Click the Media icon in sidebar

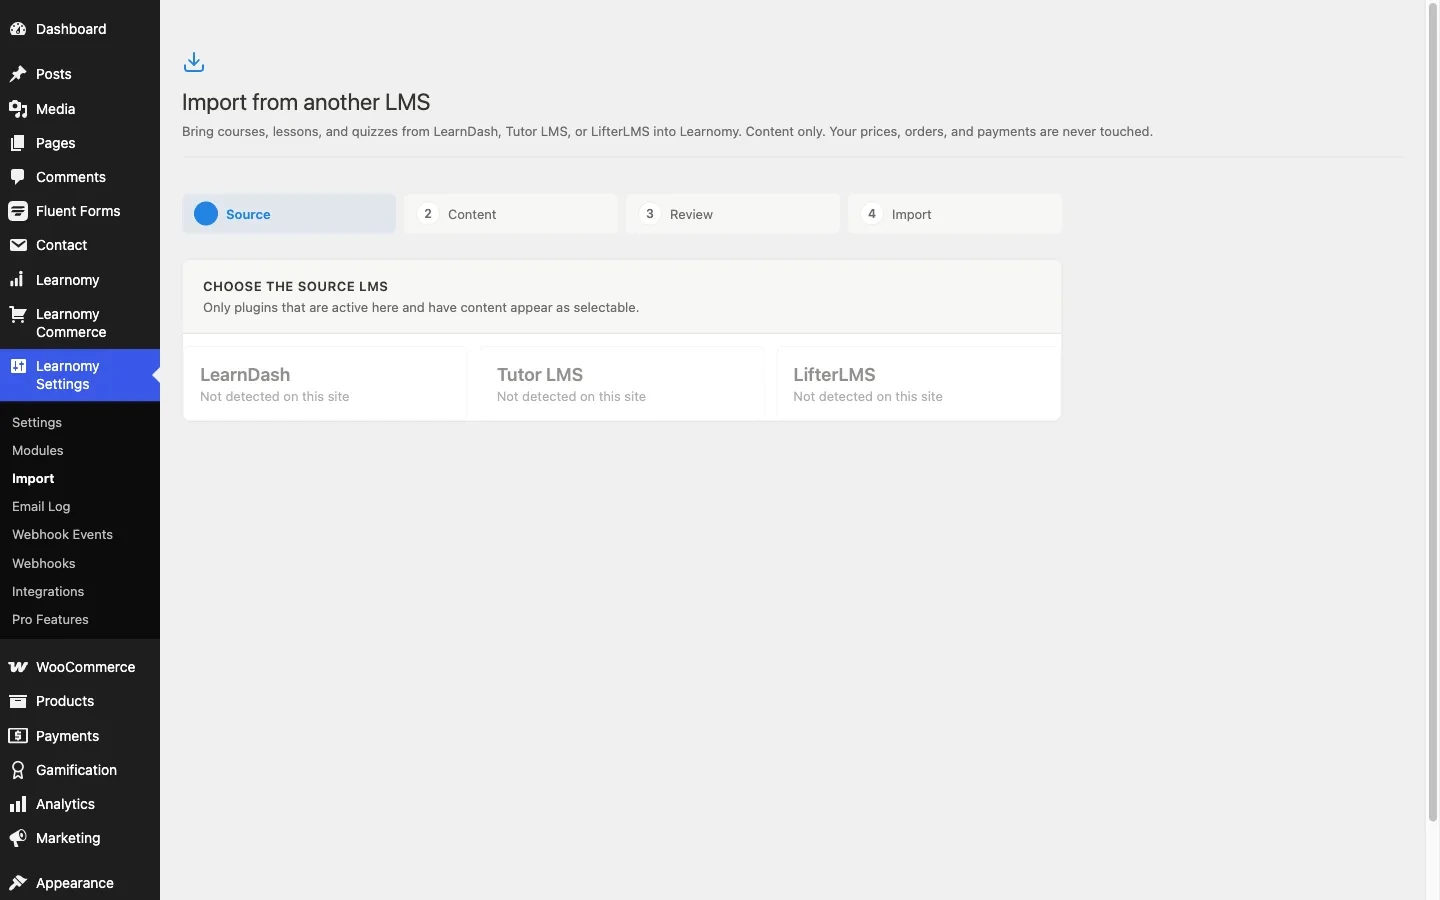18,109
